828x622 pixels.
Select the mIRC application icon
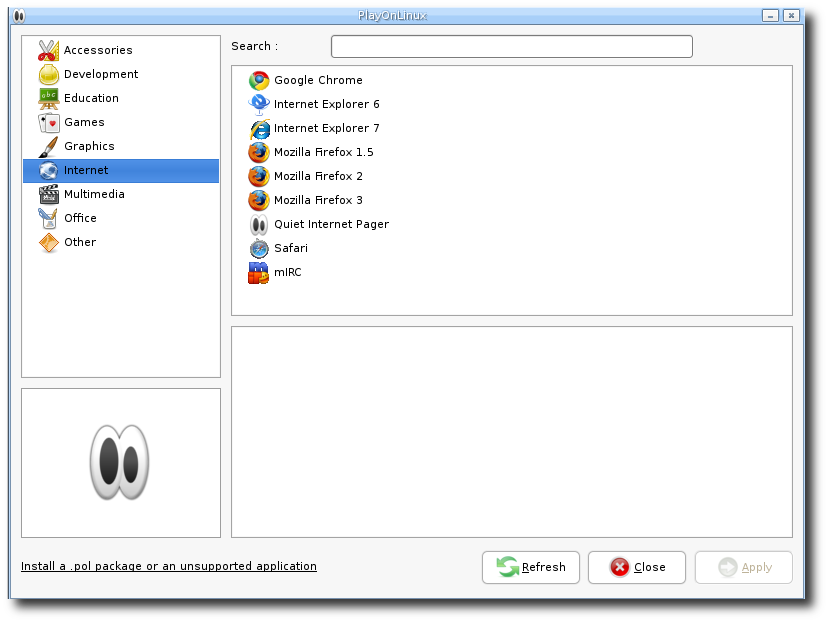coord(259,272)
